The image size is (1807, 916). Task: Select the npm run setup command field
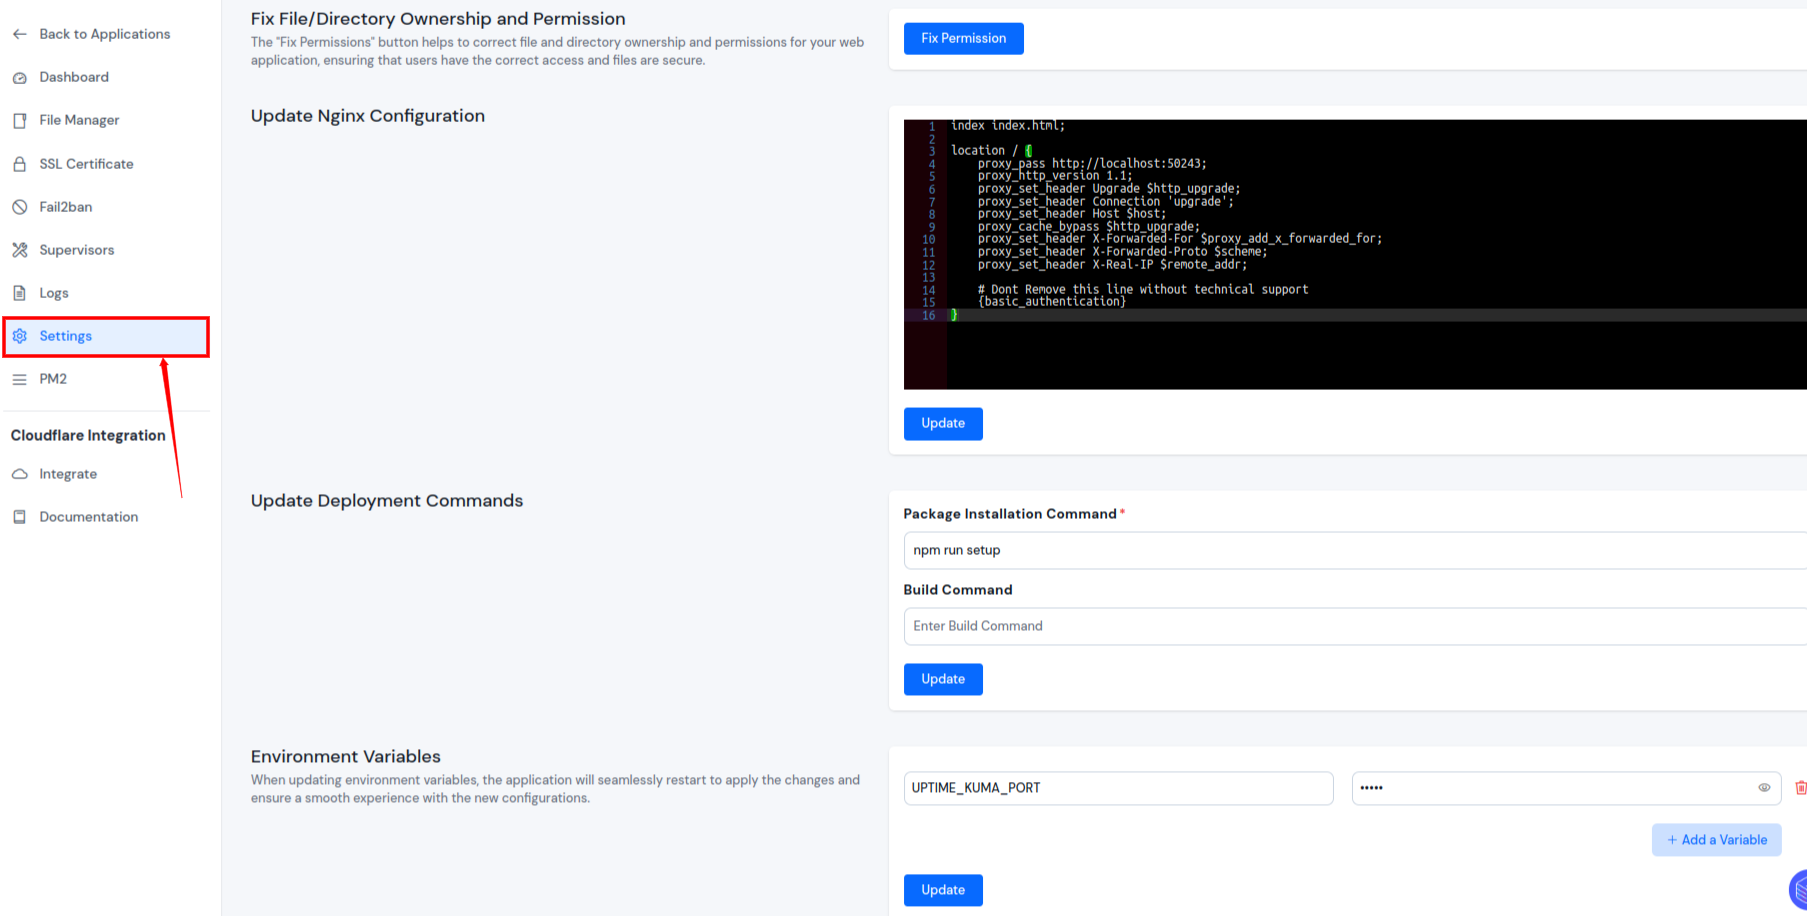1200,550
